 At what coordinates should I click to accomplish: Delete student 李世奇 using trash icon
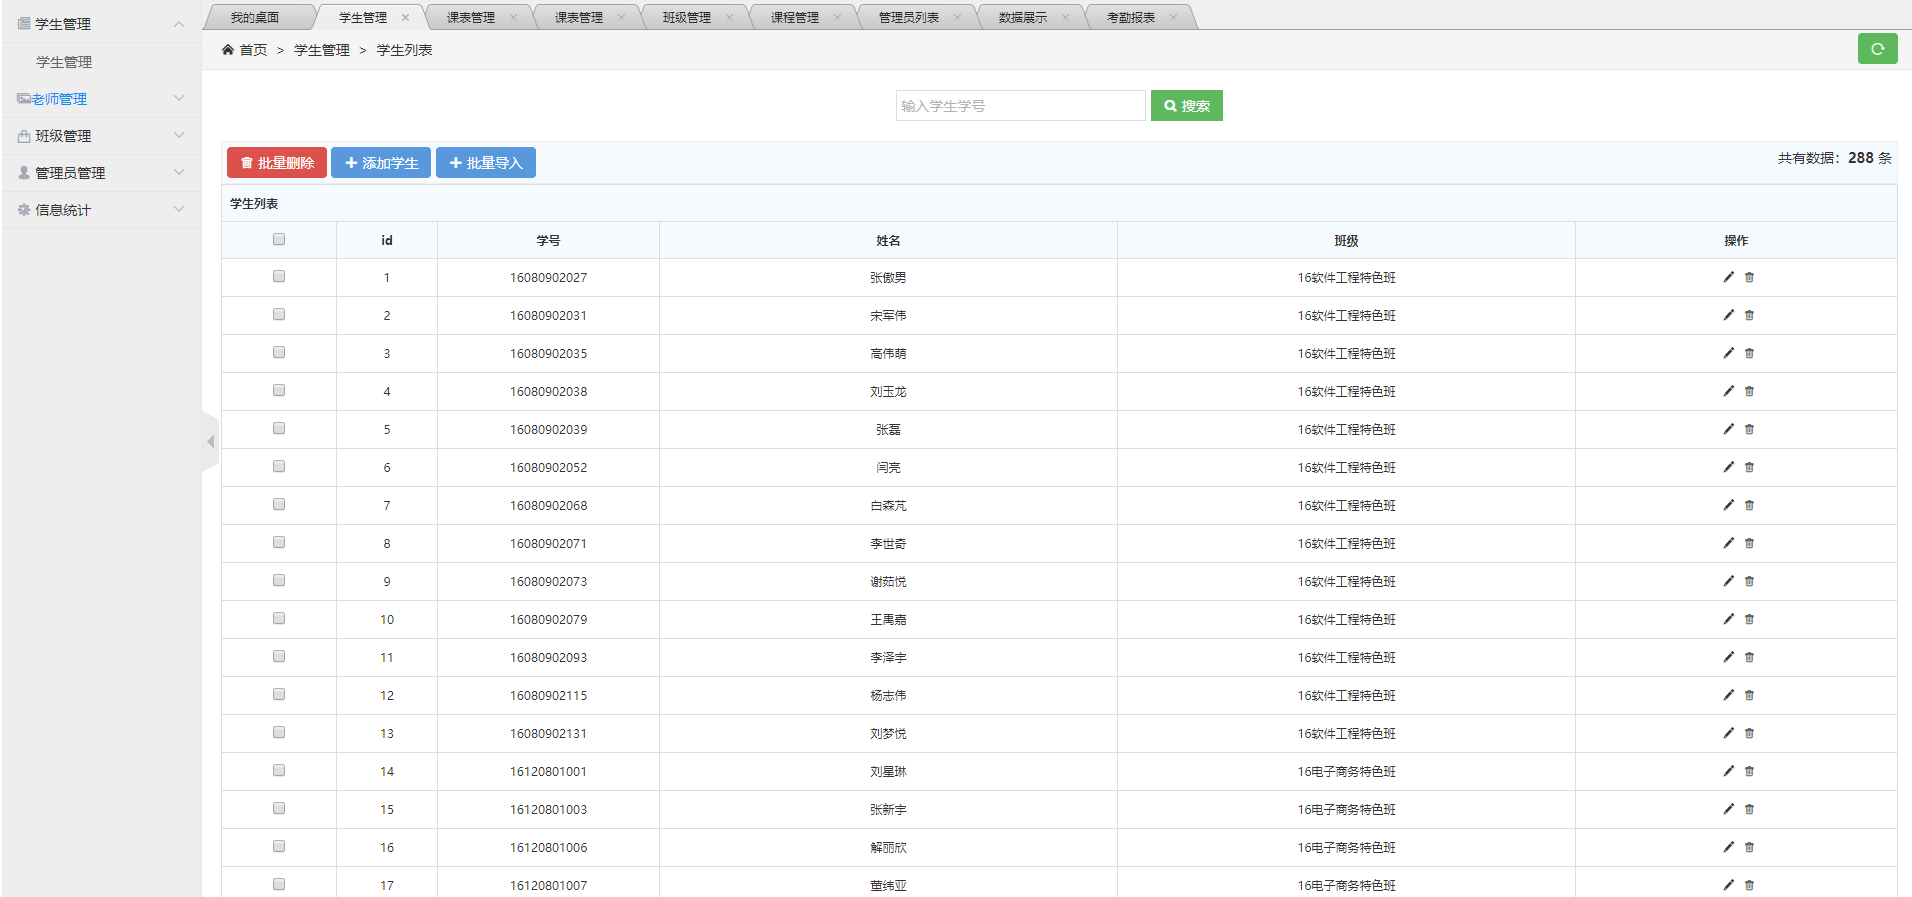click(x=1749, y=543)
